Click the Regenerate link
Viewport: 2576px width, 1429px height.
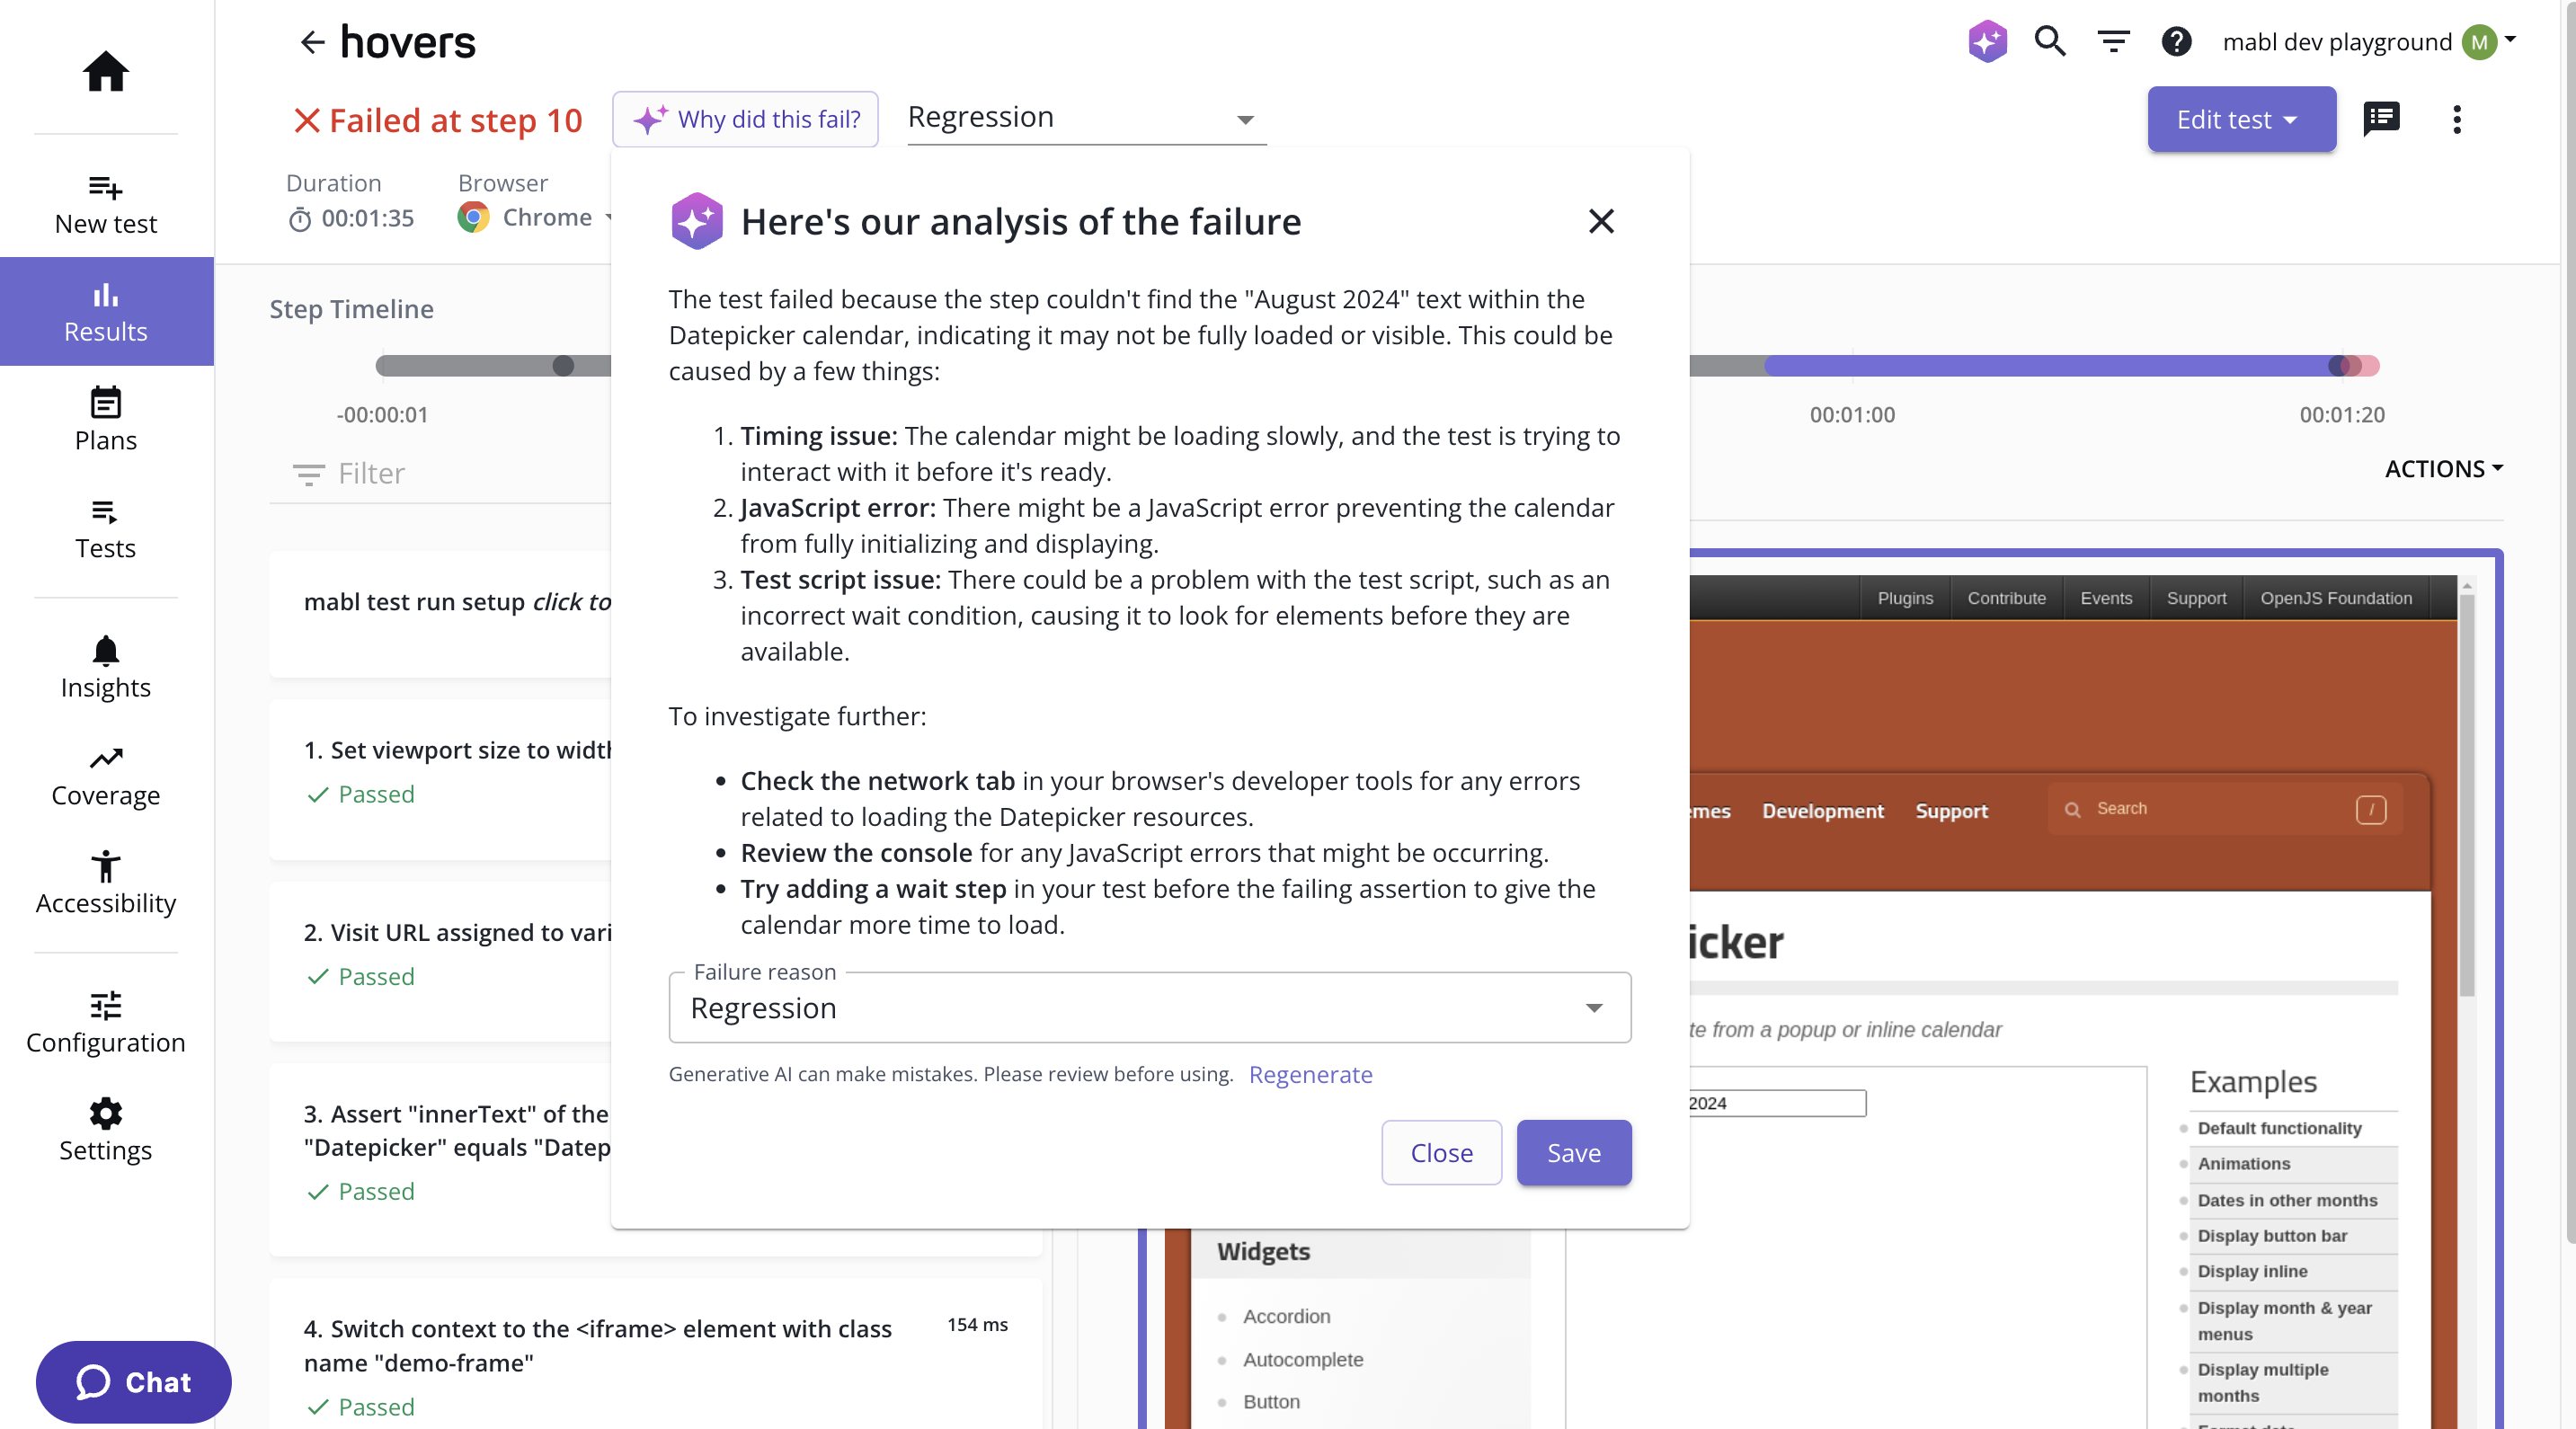[x=1310, y=1075]
